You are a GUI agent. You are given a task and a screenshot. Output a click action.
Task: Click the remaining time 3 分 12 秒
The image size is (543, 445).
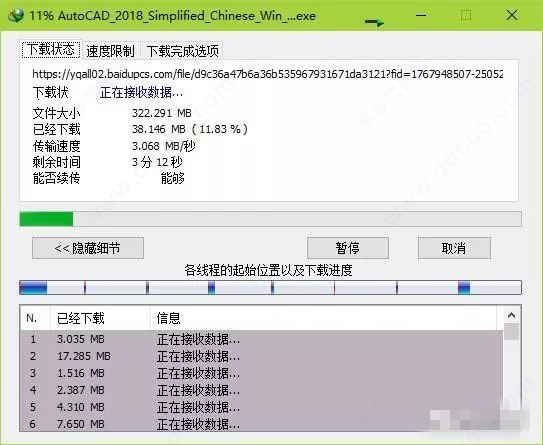(x=157, y=162)
